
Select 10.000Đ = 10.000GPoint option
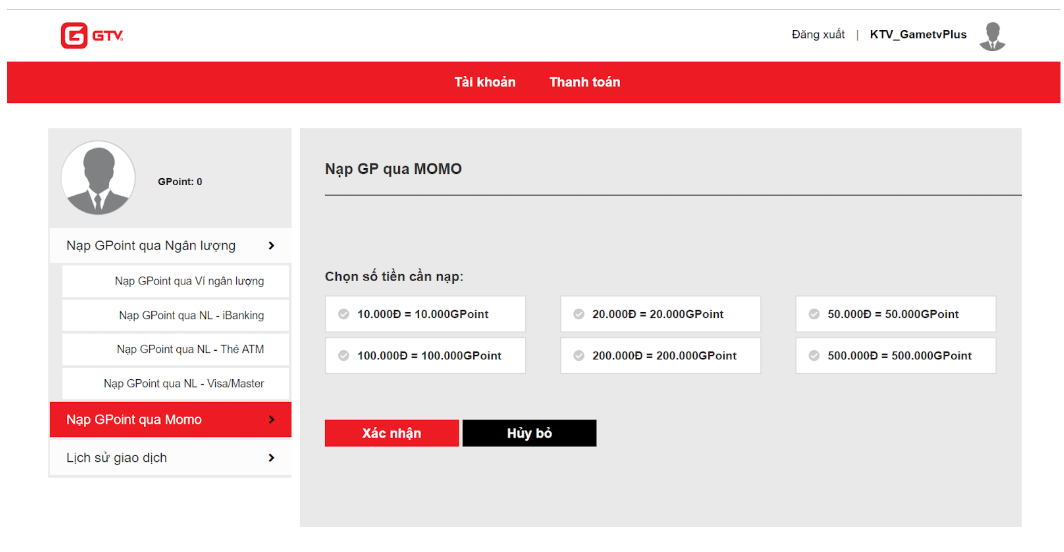[425, 314]
